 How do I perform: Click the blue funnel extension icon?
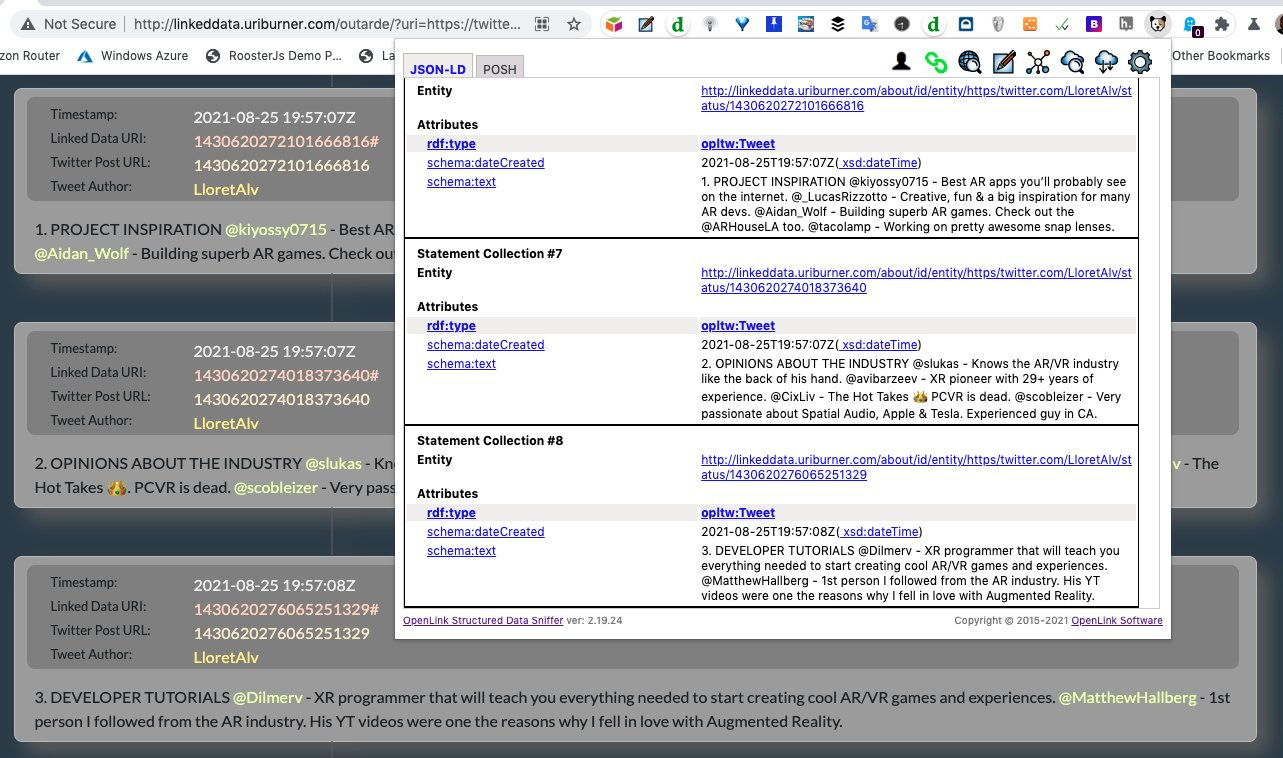(x=741, y=24)
